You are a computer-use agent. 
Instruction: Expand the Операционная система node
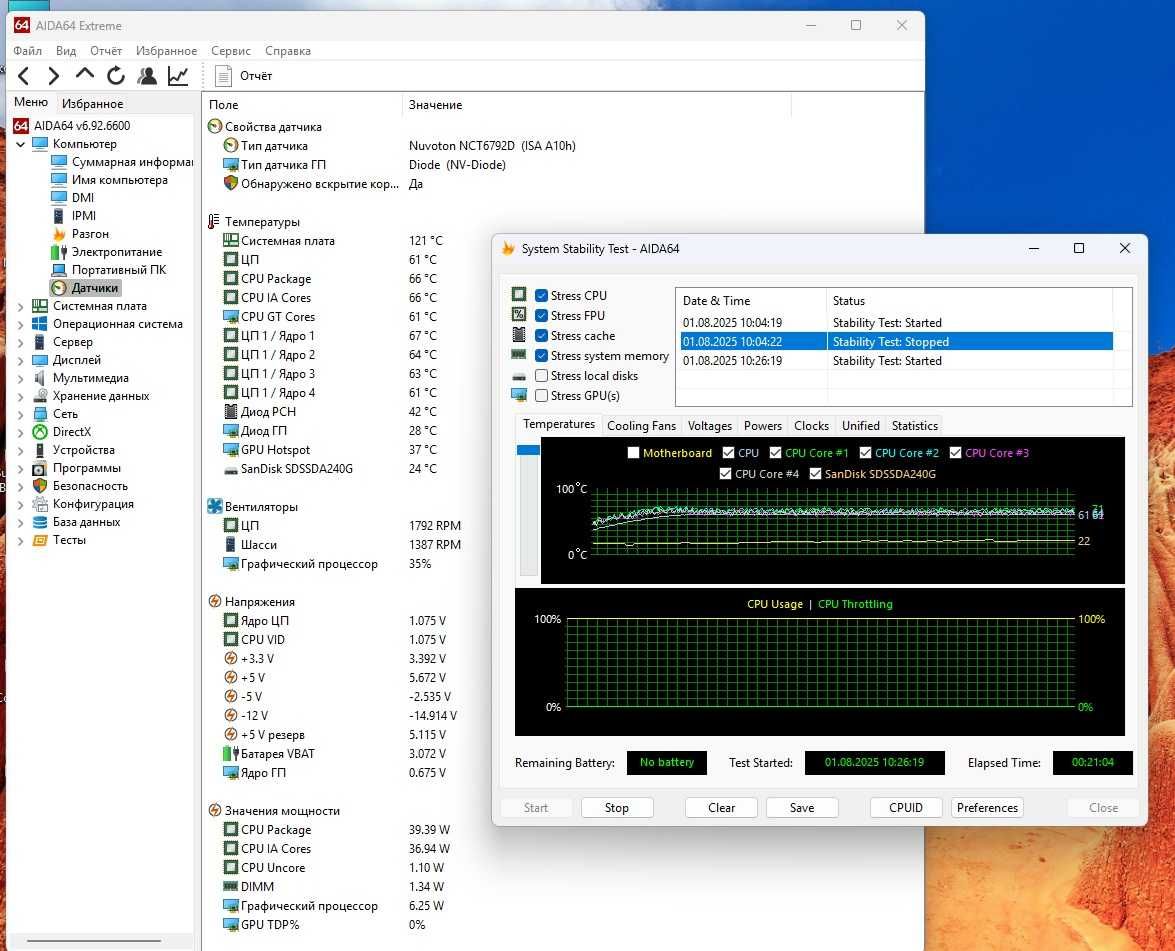[20, 324]
